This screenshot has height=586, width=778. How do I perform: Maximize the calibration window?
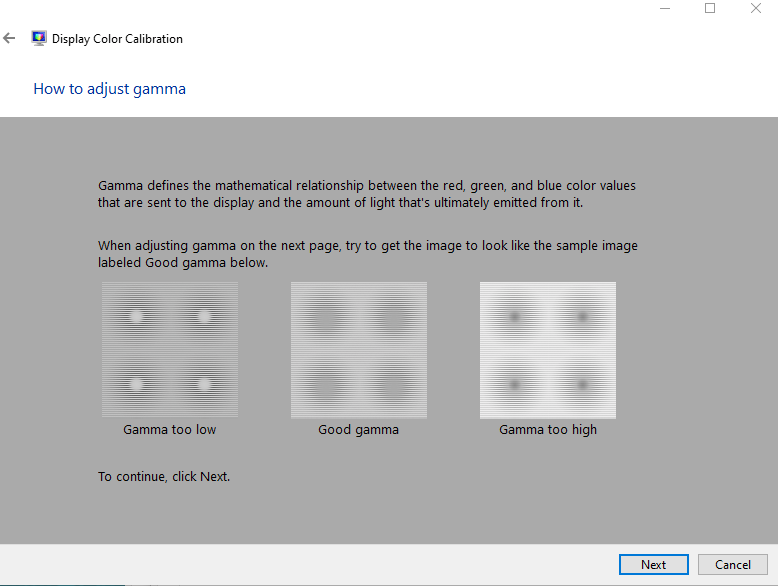(710, 8)
